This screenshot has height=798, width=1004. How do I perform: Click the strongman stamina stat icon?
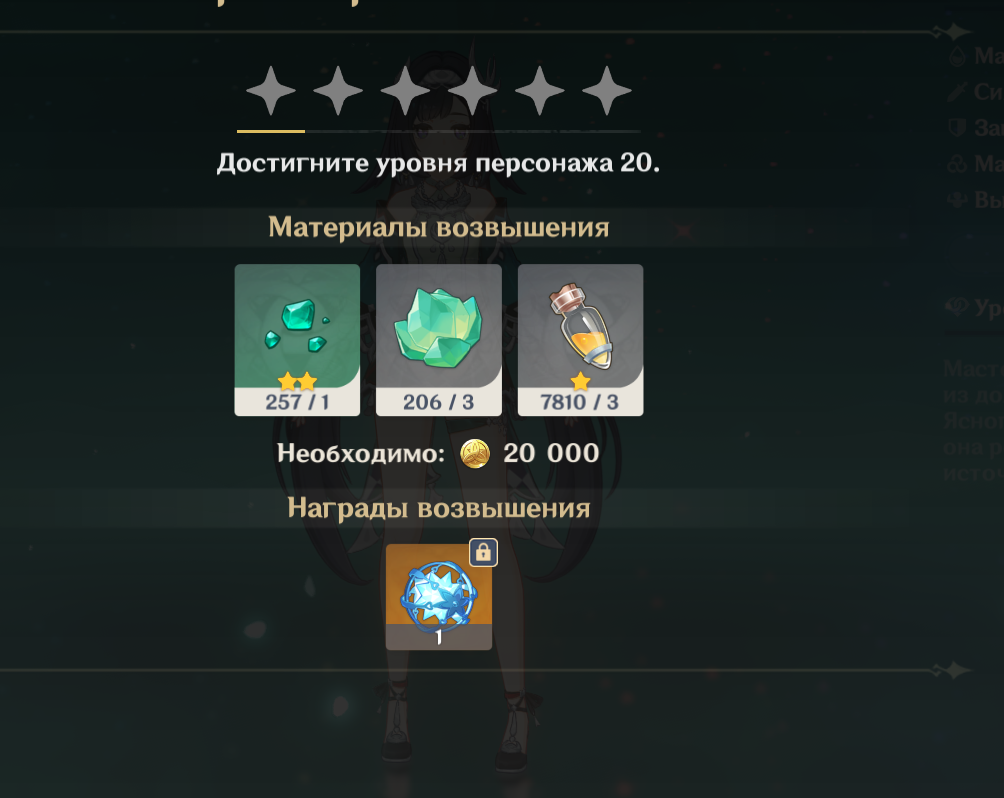957,200
